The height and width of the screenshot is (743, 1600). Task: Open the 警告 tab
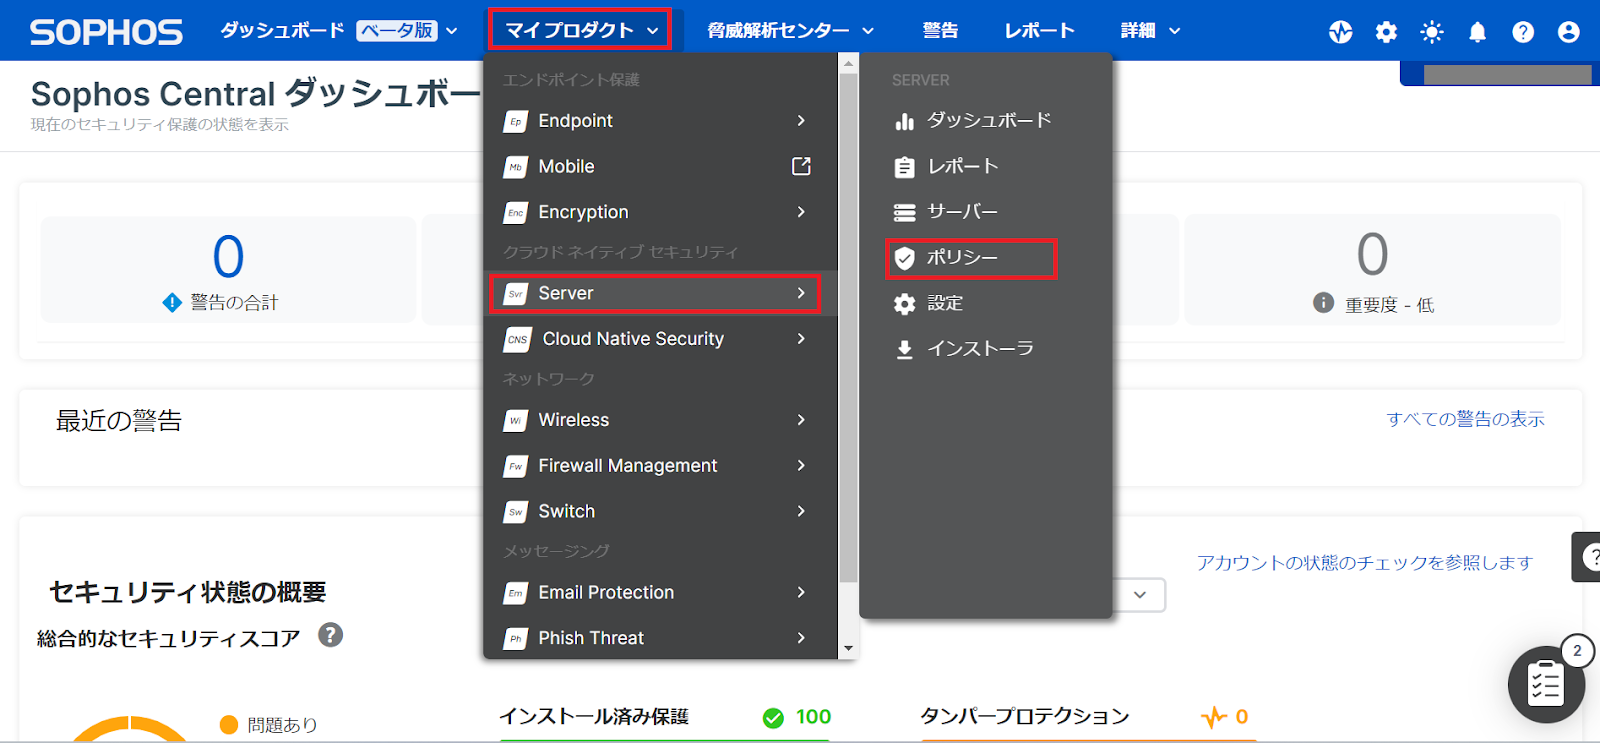tap(940, 31)
